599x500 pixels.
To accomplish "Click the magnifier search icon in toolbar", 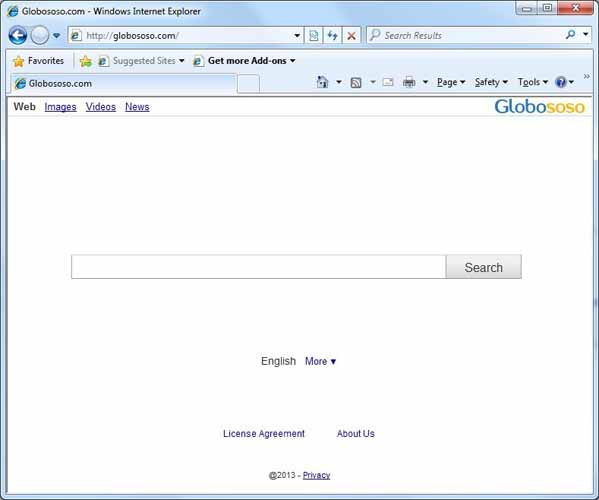I will tap(570, 35).
